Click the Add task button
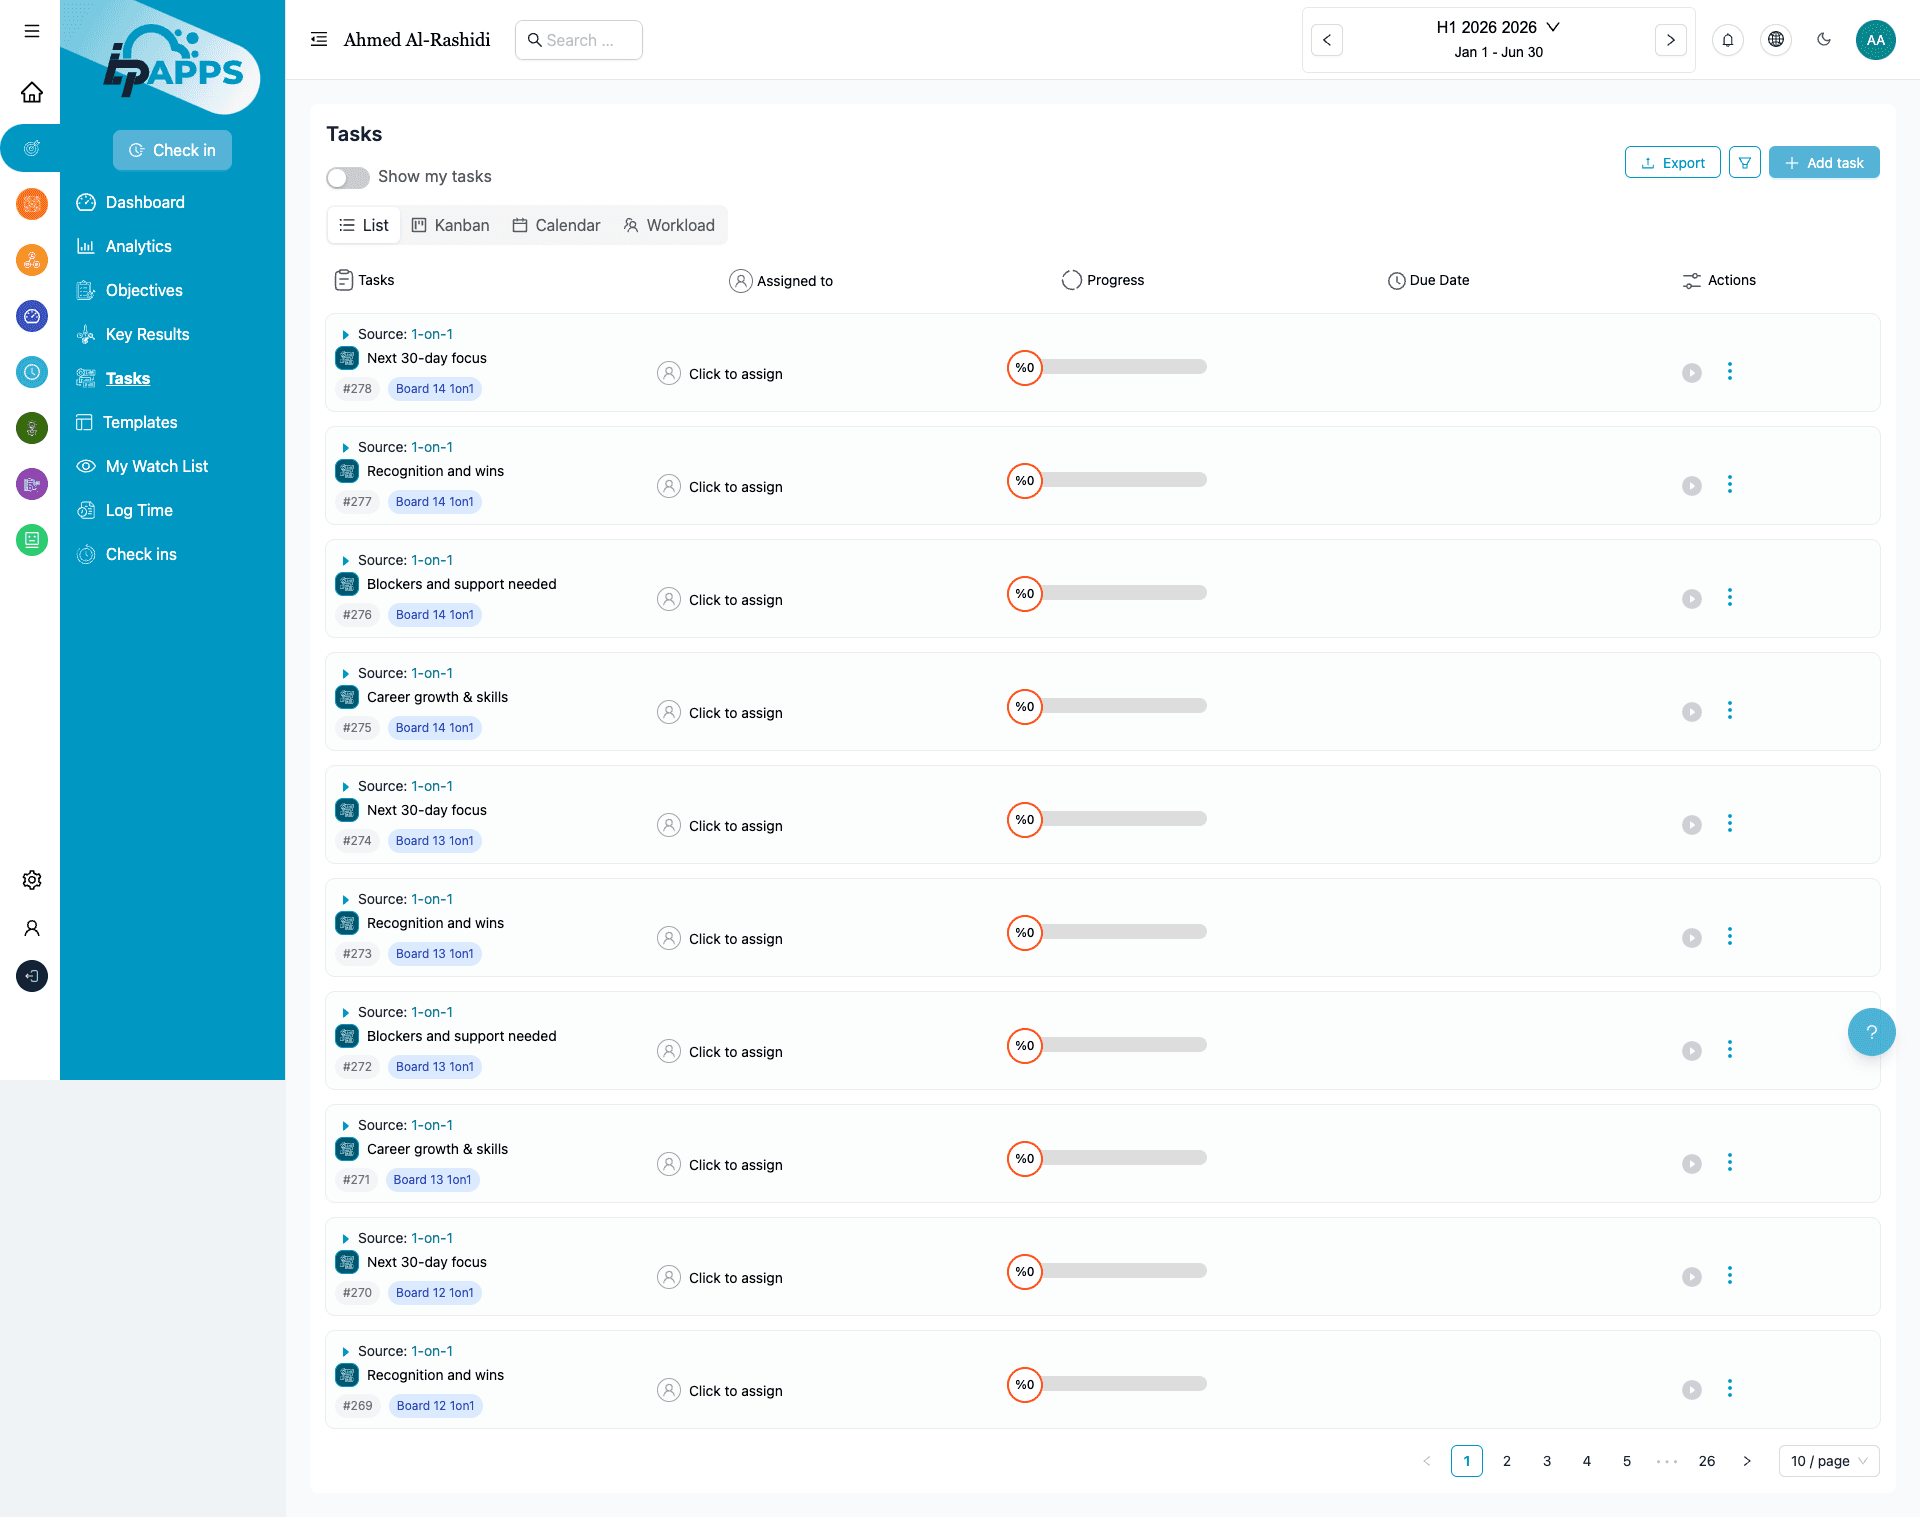 (x=1823, y=162)
